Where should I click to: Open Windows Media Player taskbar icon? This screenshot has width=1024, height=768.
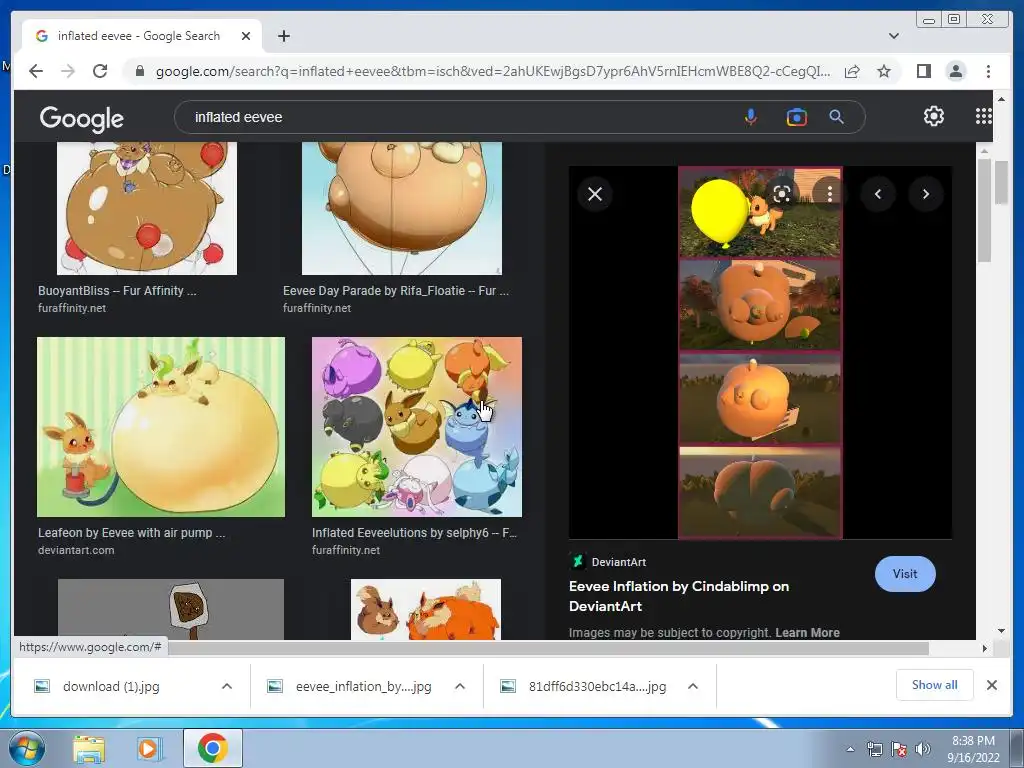point(150,749)
